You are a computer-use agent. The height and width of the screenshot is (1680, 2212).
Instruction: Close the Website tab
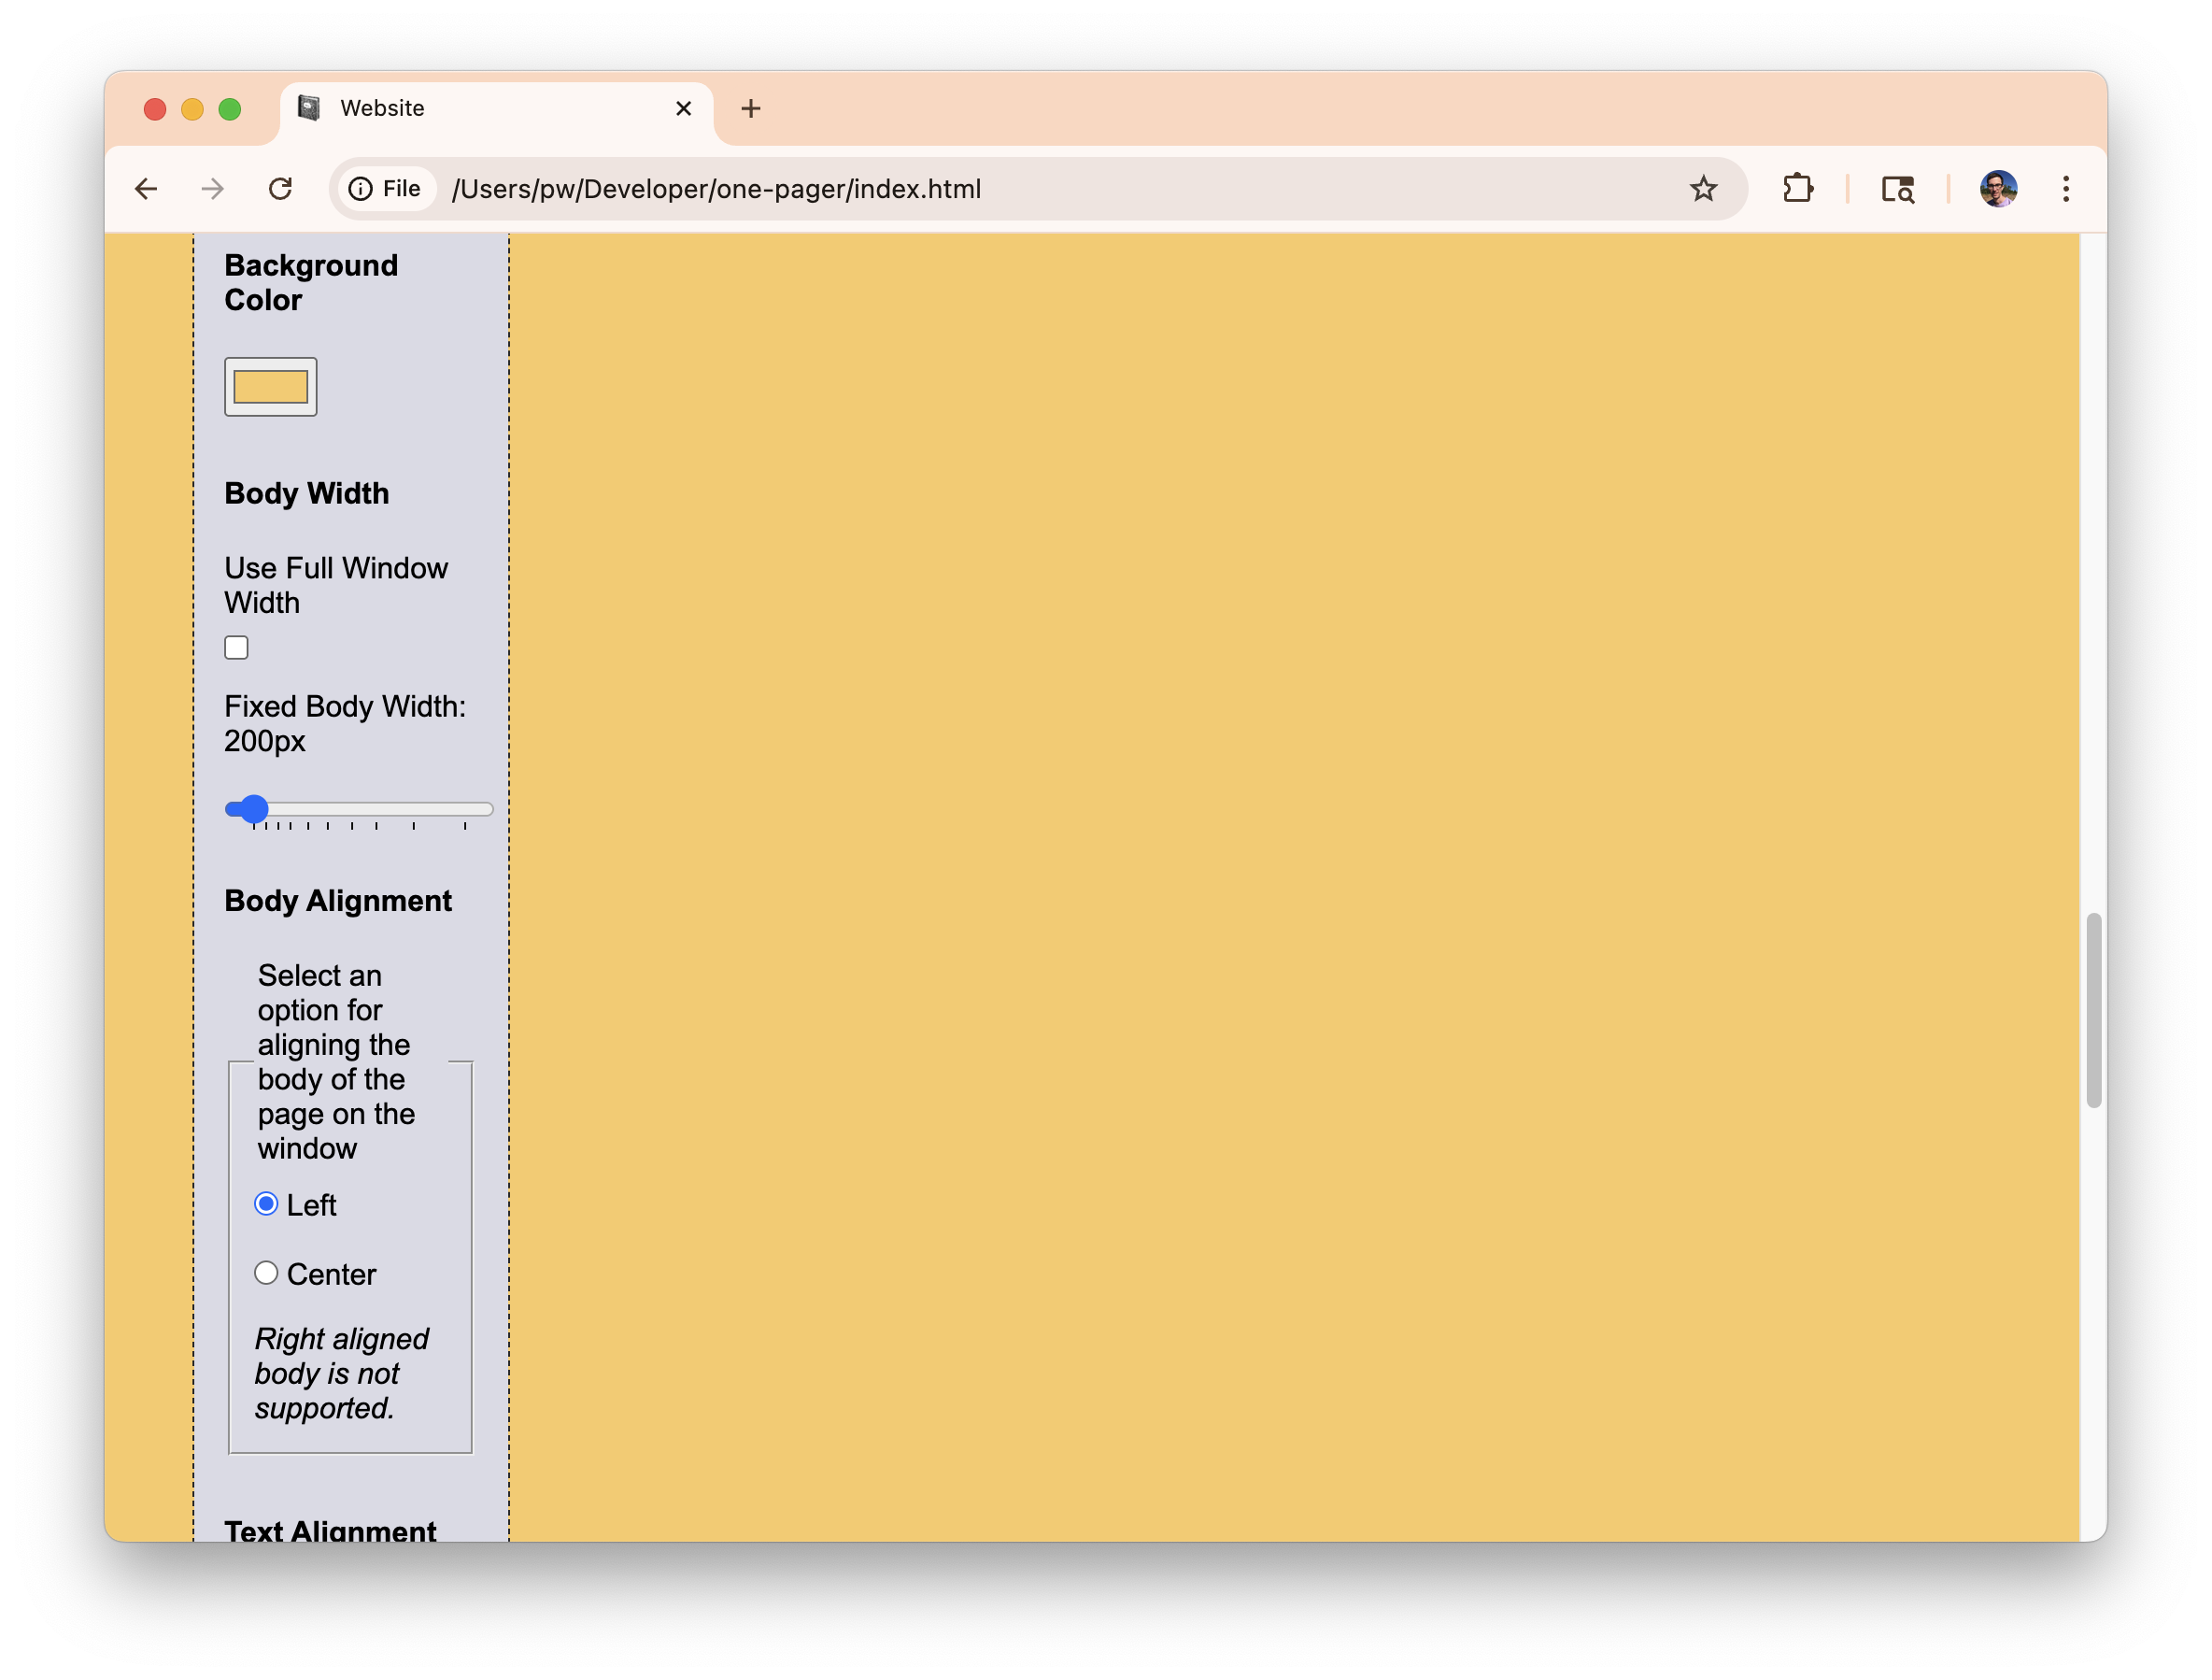684,108
